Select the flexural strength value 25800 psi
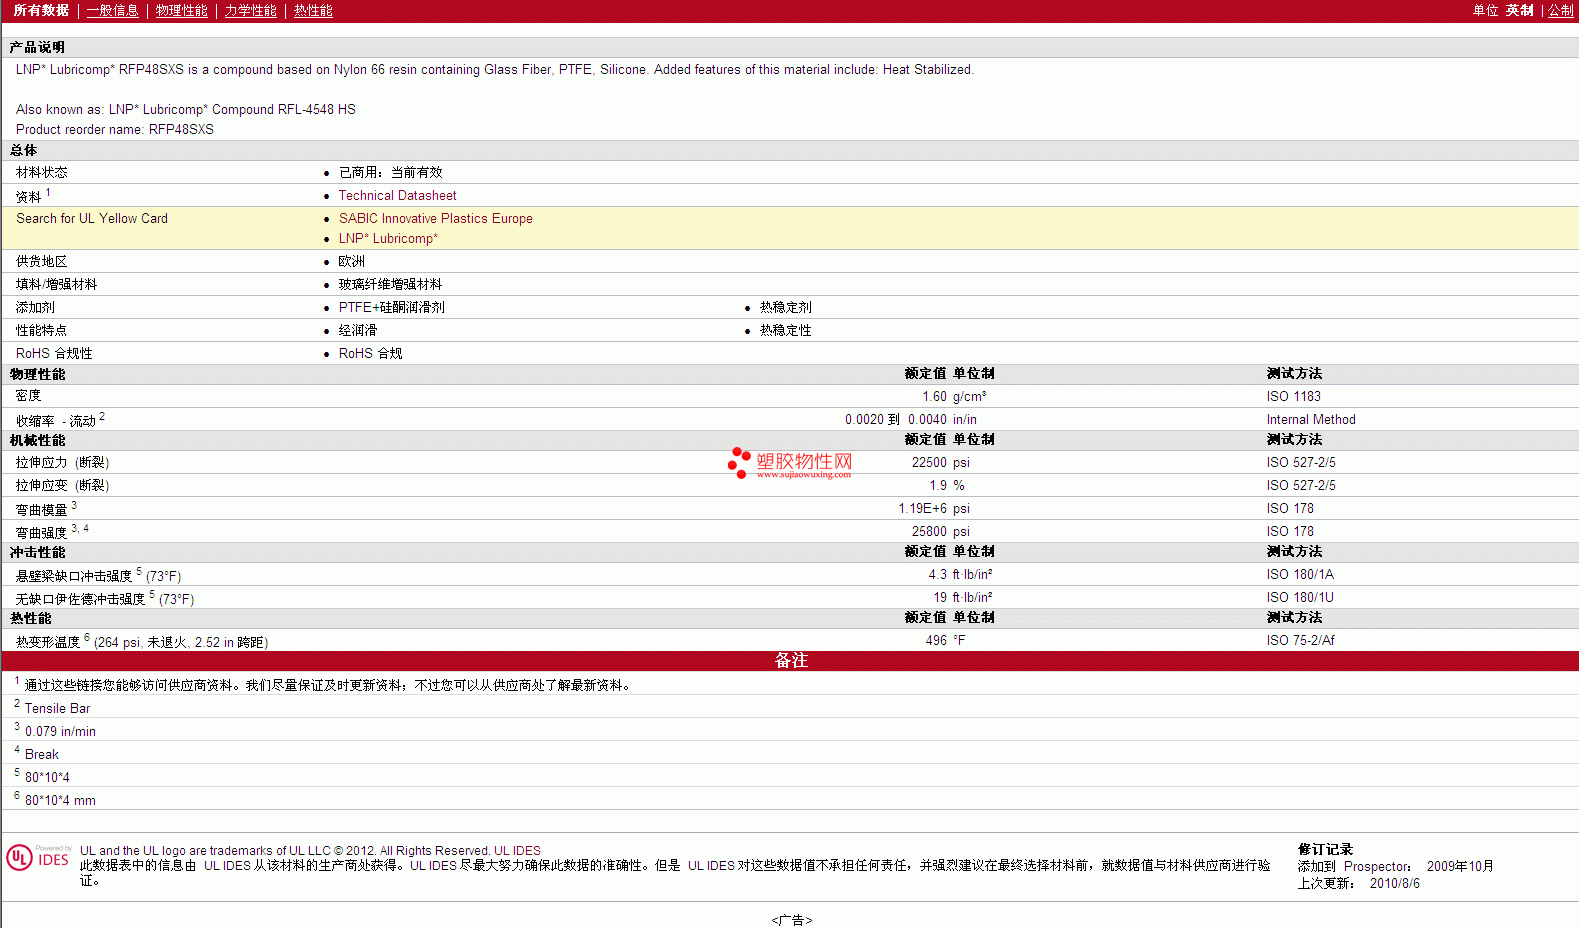Viewport: 1579px width, 928px height. tap(940, 532)
